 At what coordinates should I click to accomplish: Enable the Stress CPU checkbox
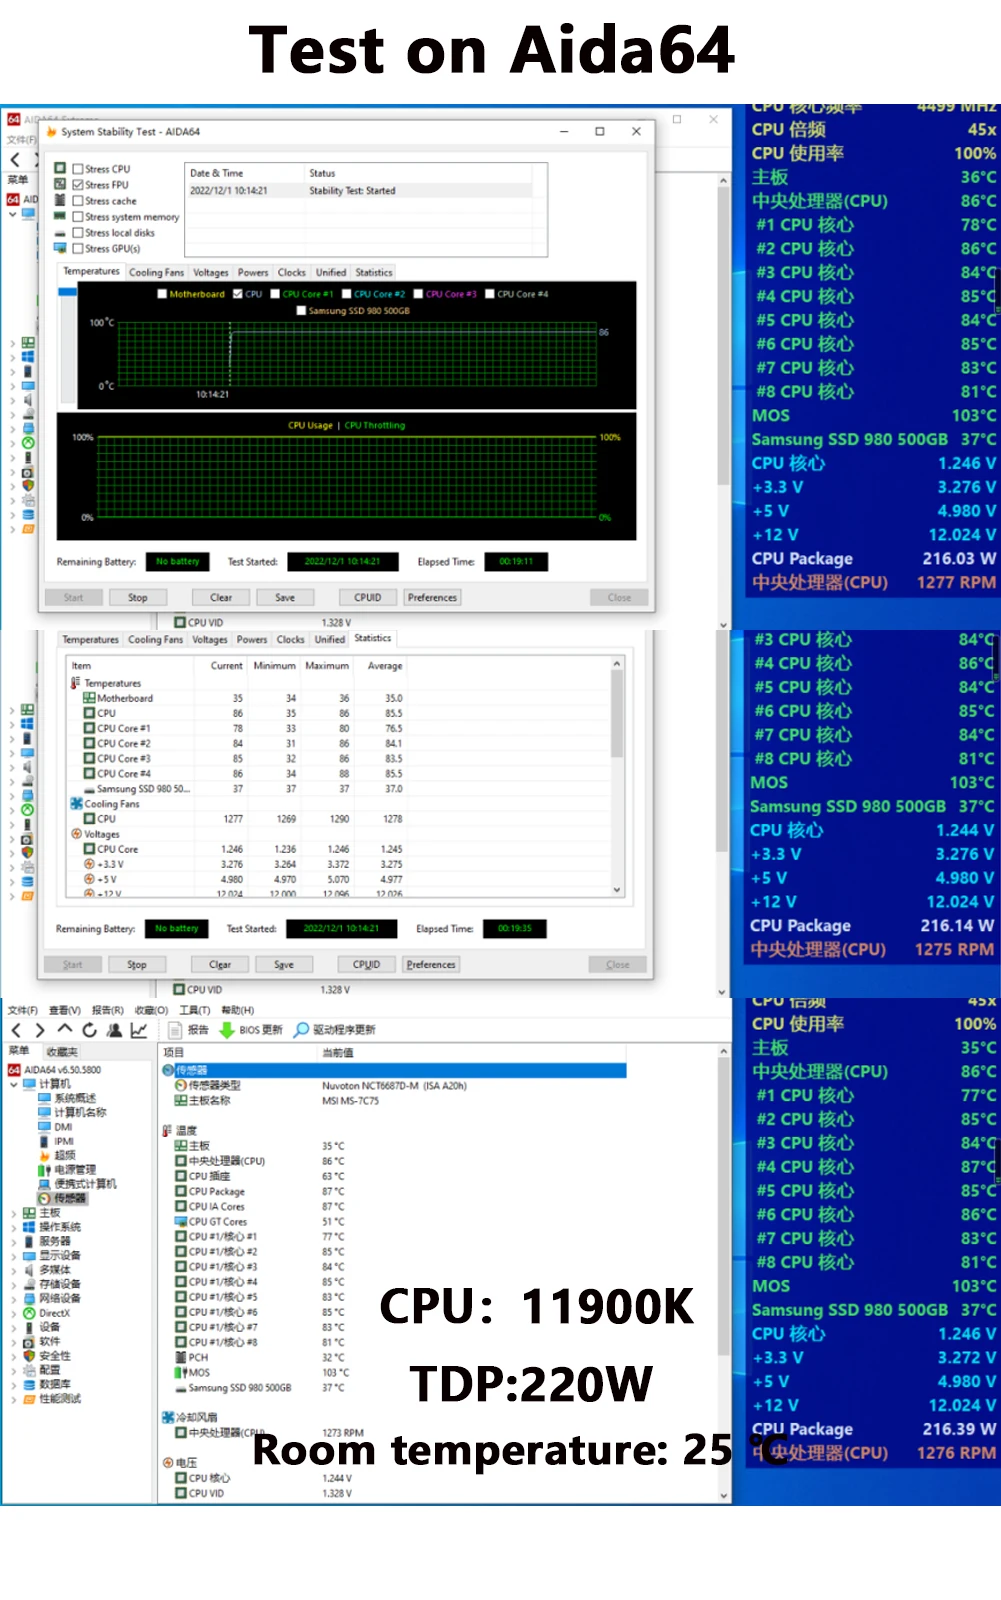78,169
